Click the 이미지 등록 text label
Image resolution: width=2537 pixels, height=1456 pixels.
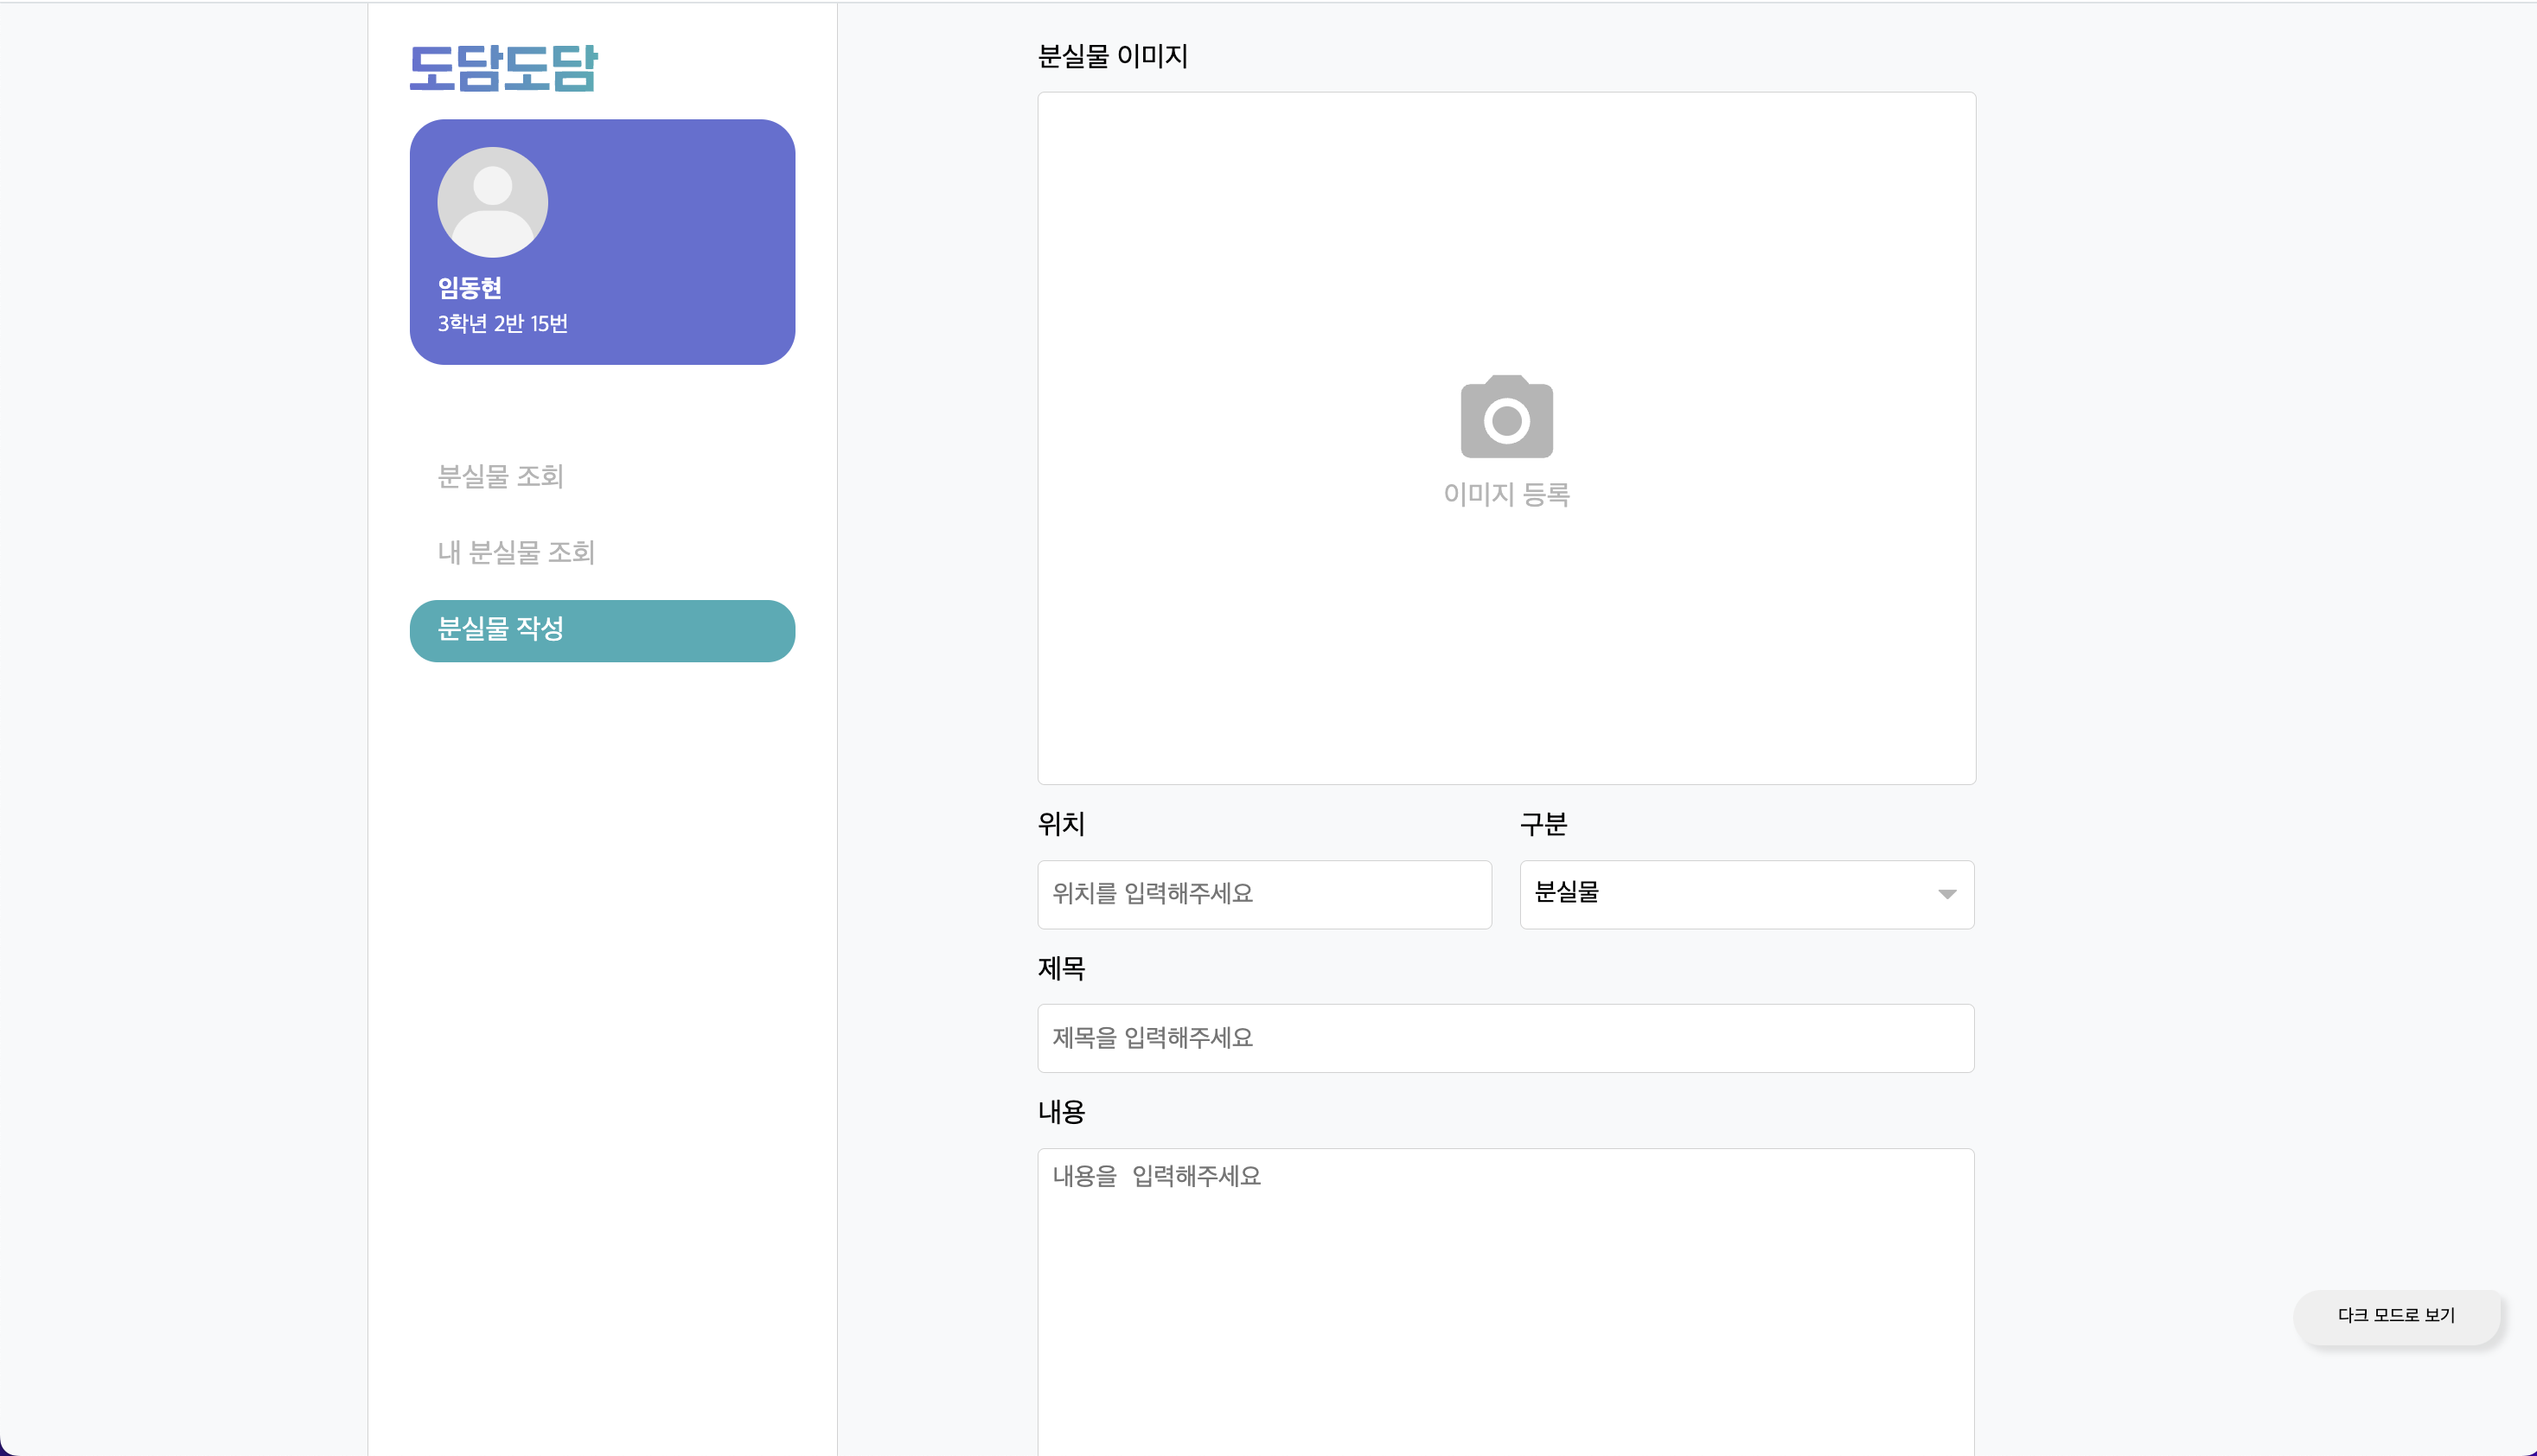(x=1506, y=494)
